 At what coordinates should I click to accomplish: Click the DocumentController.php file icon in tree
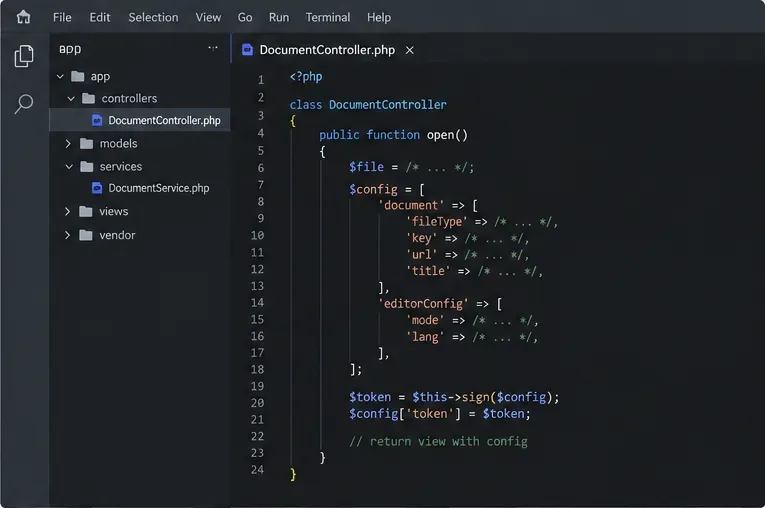(x=97, y=120)
